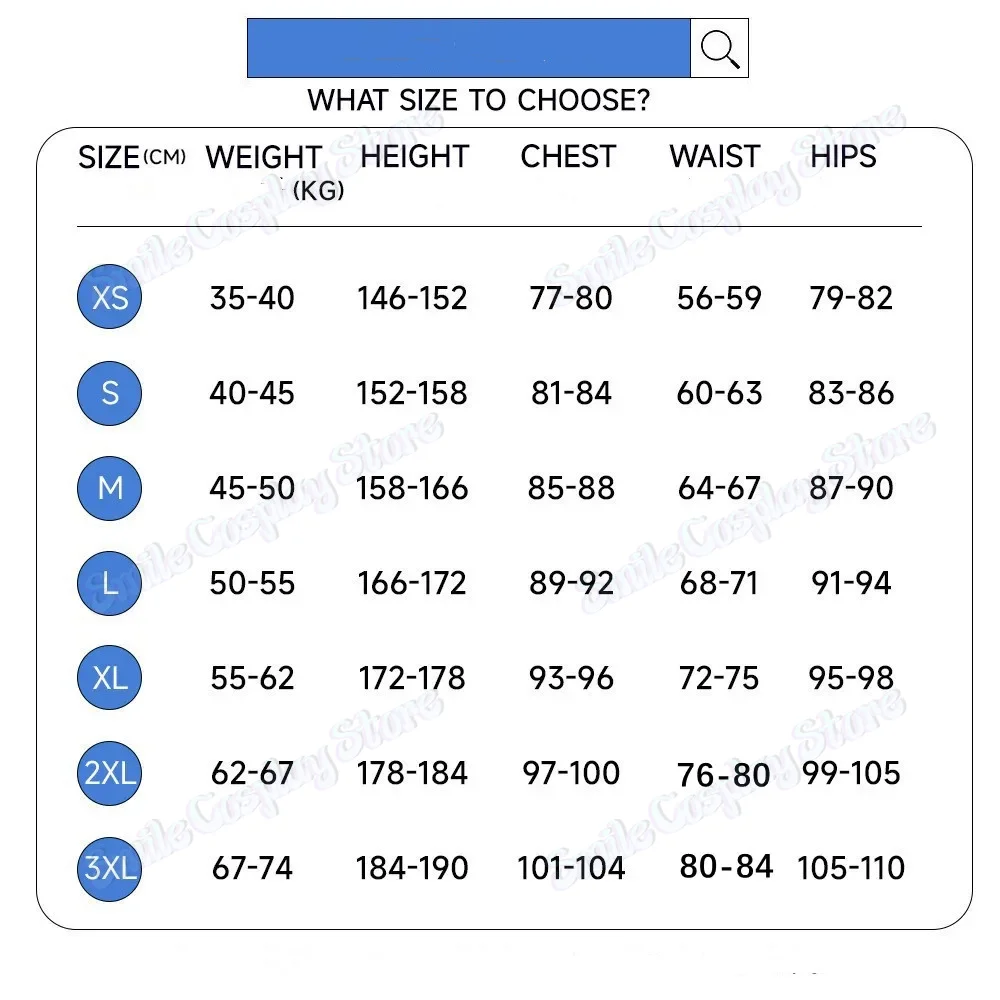Select the XS size badge

pyautogui.click(x=110, y=297)
